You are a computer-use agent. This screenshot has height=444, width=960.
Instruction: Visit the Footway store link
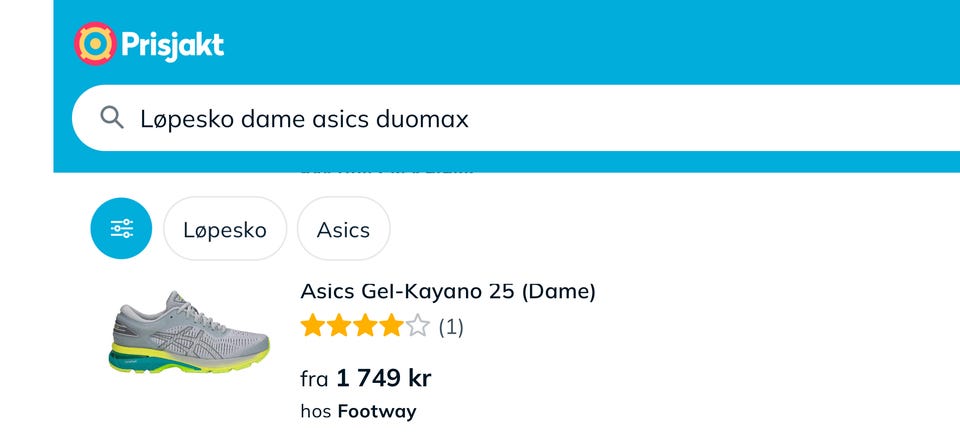pyautogui.click(x=377, y=411)
